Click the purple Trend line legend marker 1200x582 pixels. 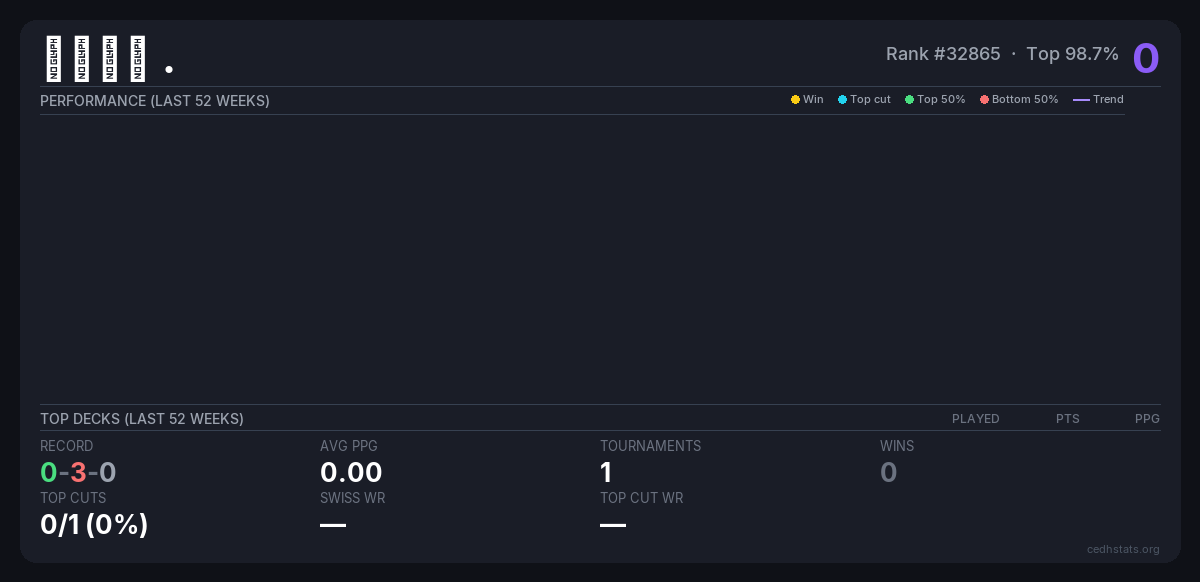[x=1081, y=100]
